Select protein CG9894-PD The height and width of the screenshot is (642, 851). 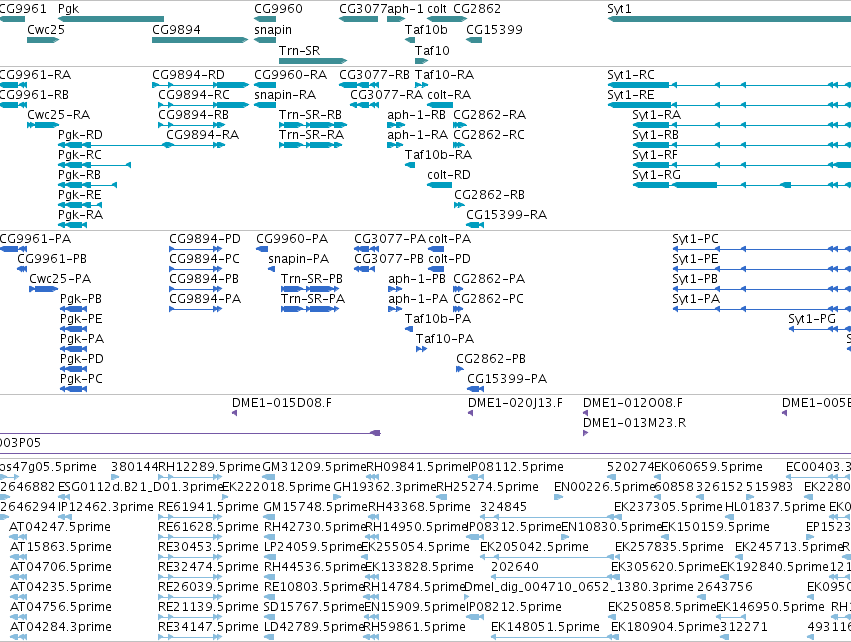(x=195, y=249)
